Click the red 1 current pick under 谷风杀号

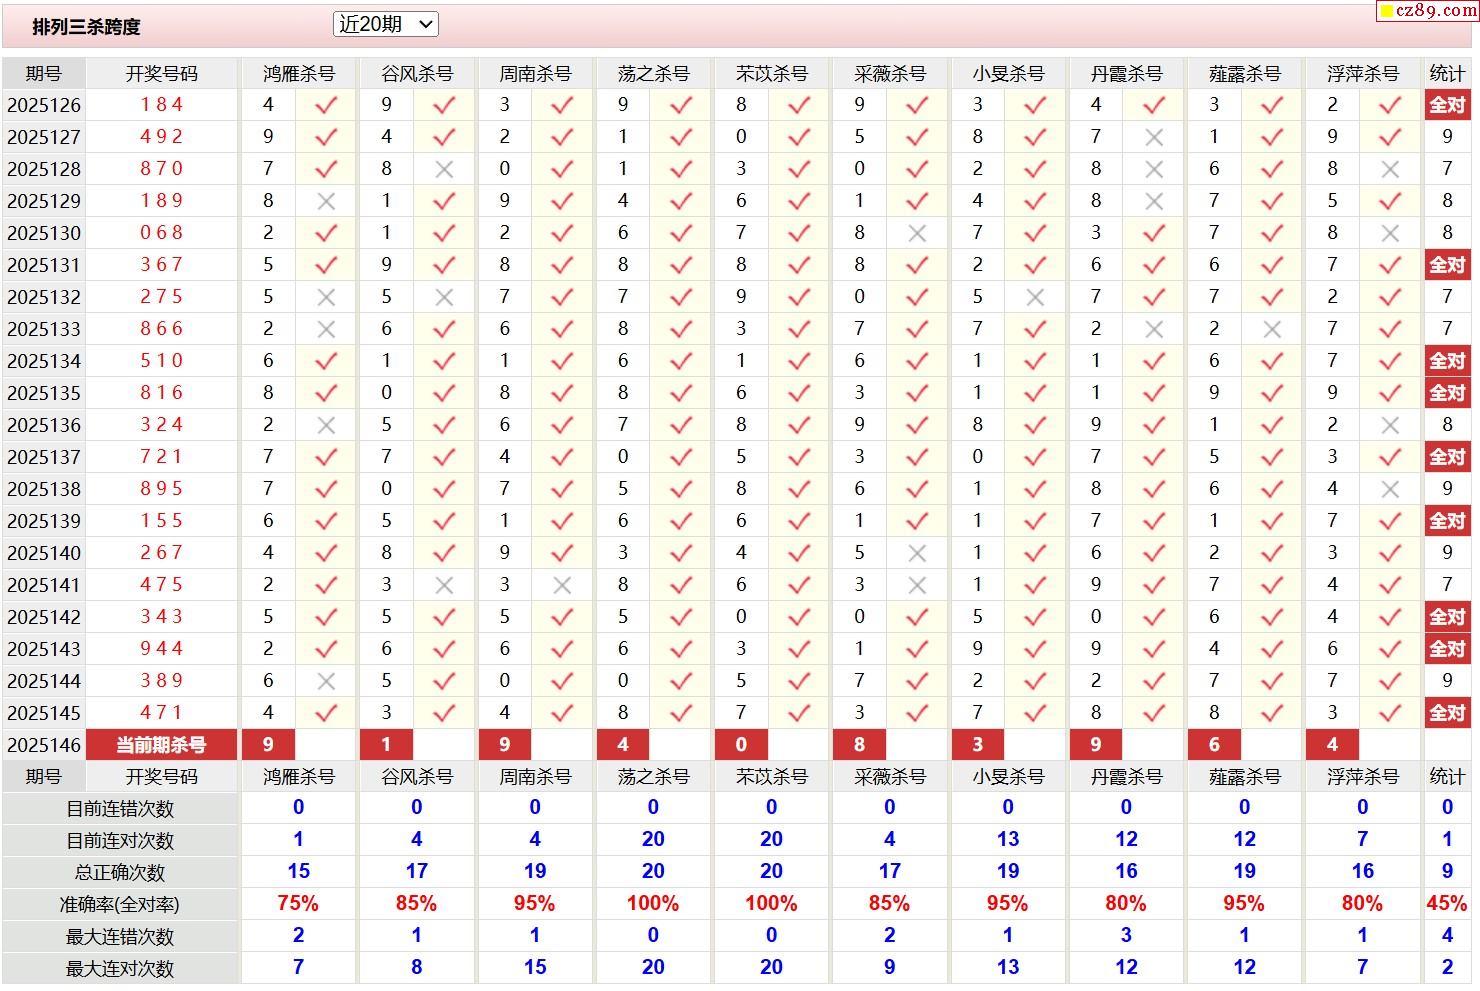386,745
